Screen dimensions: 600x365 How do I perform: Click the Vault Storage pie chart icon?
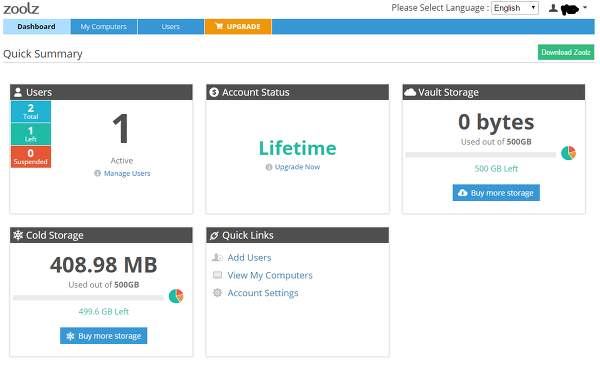click(568, 153)
